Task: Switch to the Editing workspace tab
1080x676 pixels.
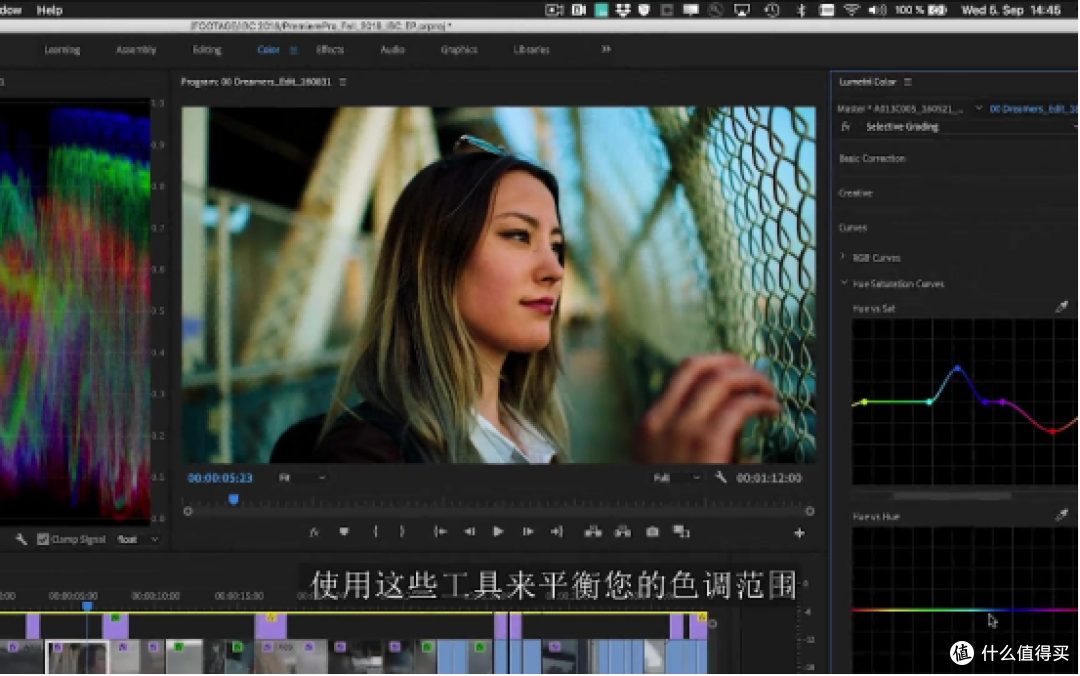Action: pyautogui.click(x=207, y=50)
